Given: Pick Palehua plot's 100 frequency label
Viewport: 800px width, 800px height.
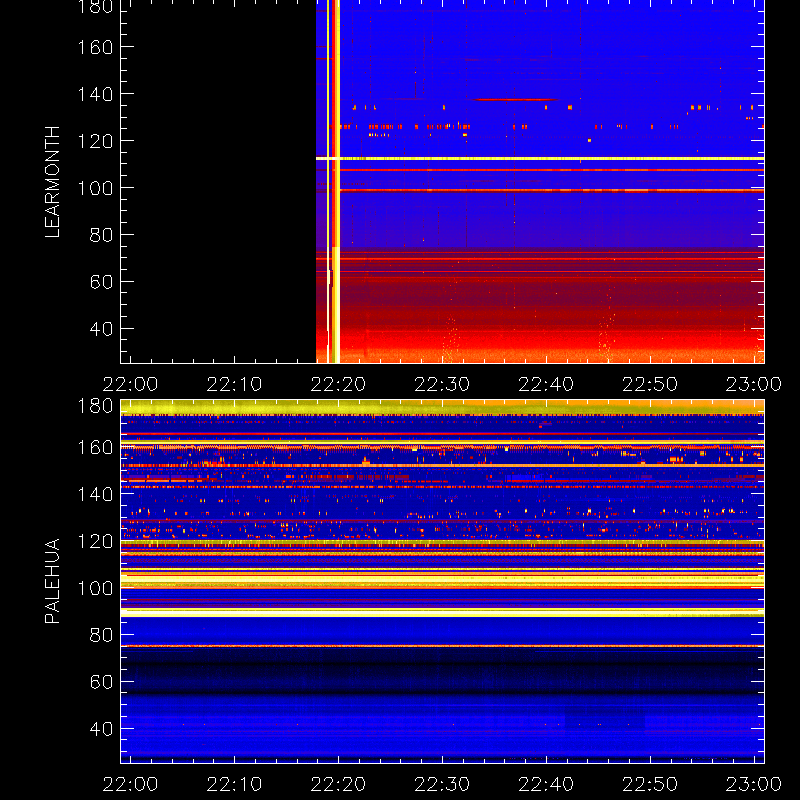Looking at the screenshot, I should (x=95, y=588).
